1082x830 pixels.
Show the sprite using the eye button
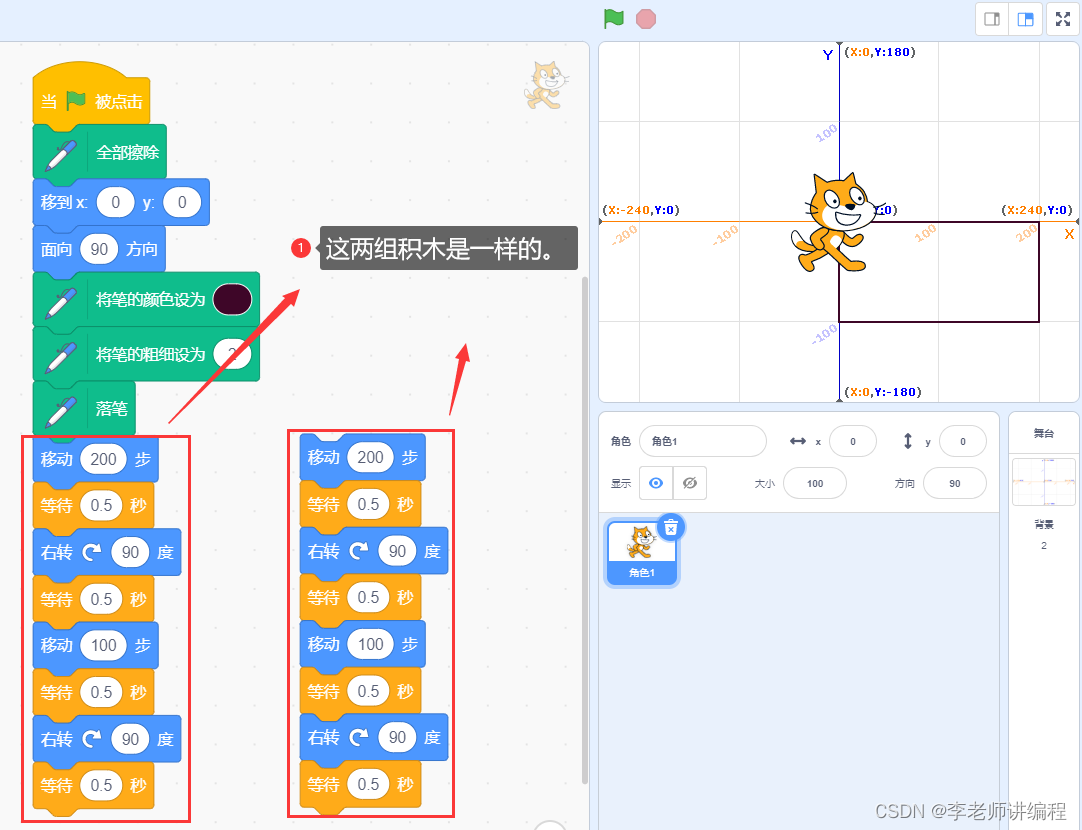[x=656, y=483]
